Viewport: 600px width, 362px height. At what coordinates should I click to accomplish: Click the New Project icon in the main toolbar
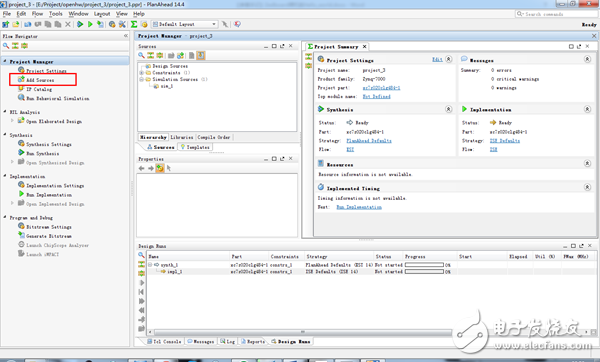click(x=6, y=24)
